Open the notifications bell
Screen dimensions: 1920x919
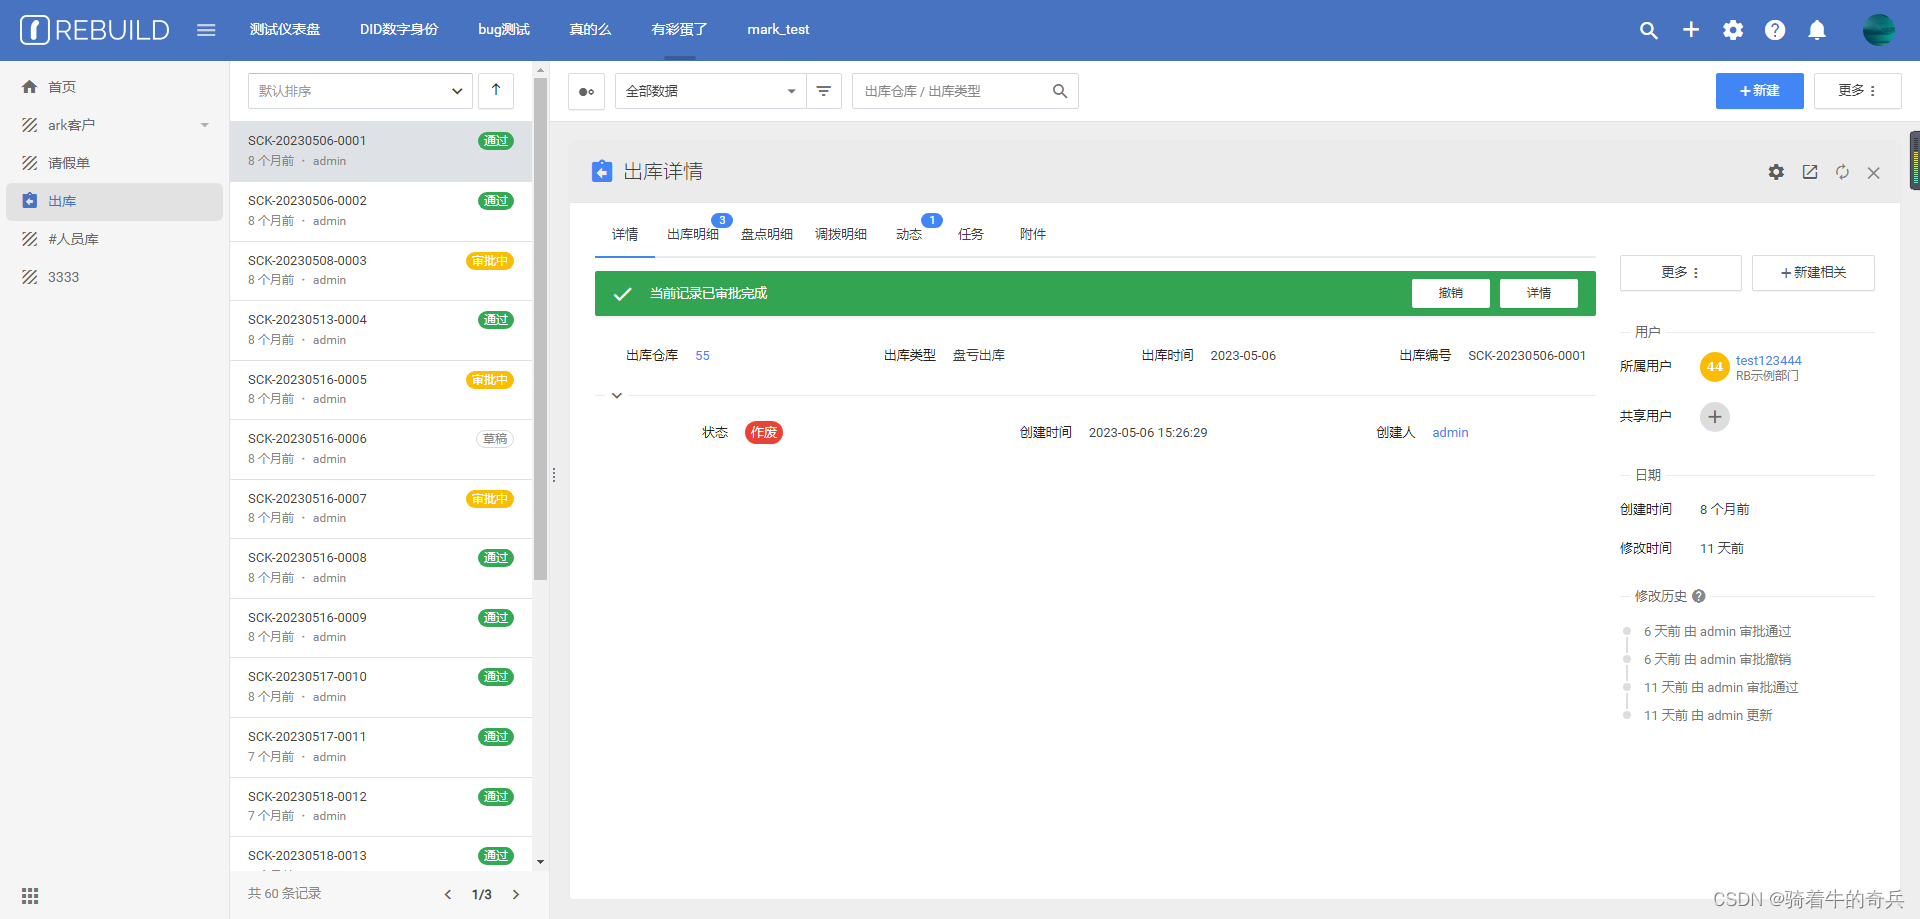[x=1817, y=30]
